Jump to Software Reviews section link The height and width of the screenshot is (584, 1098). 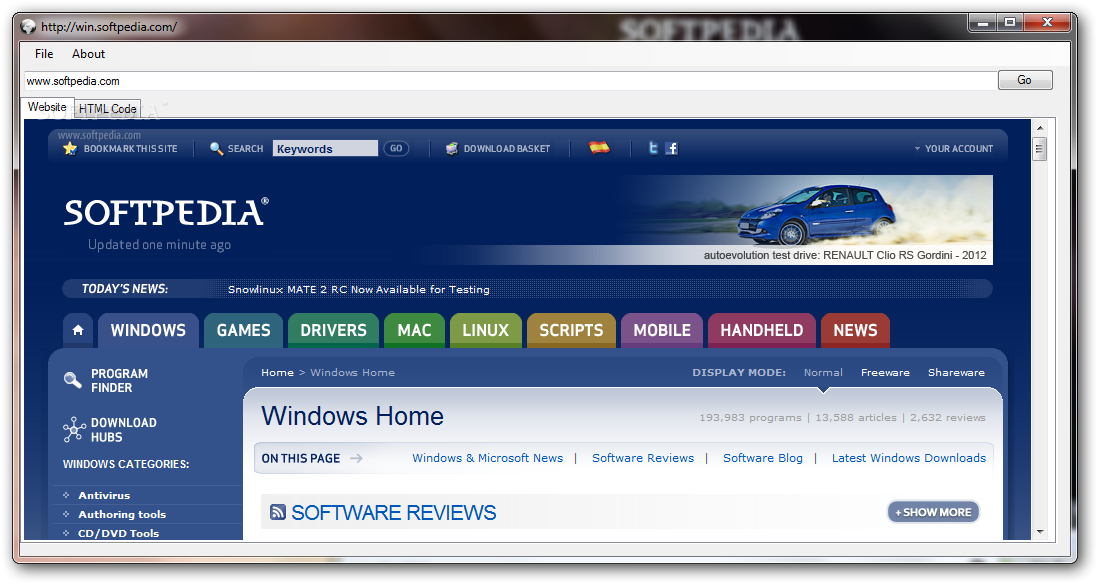[x=643, y=458]
